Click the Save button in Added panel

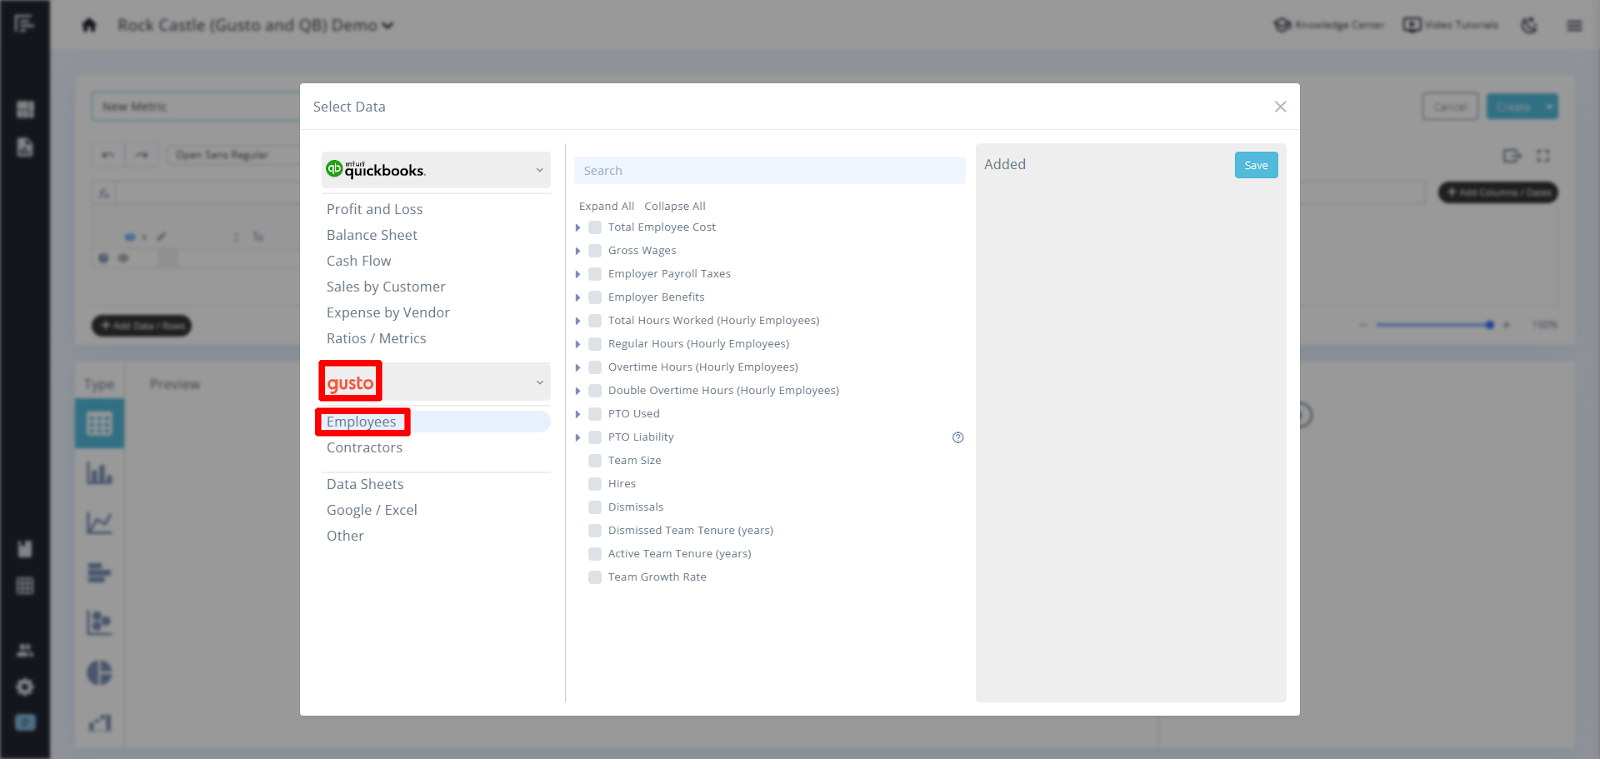coord(1255,166)
